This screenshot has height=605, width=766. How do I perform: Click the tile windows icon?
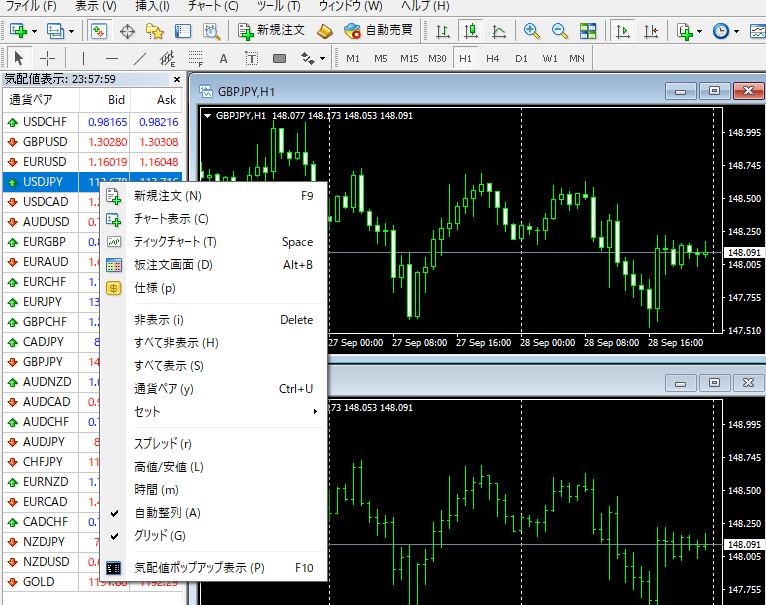click(x=588, y=31)
